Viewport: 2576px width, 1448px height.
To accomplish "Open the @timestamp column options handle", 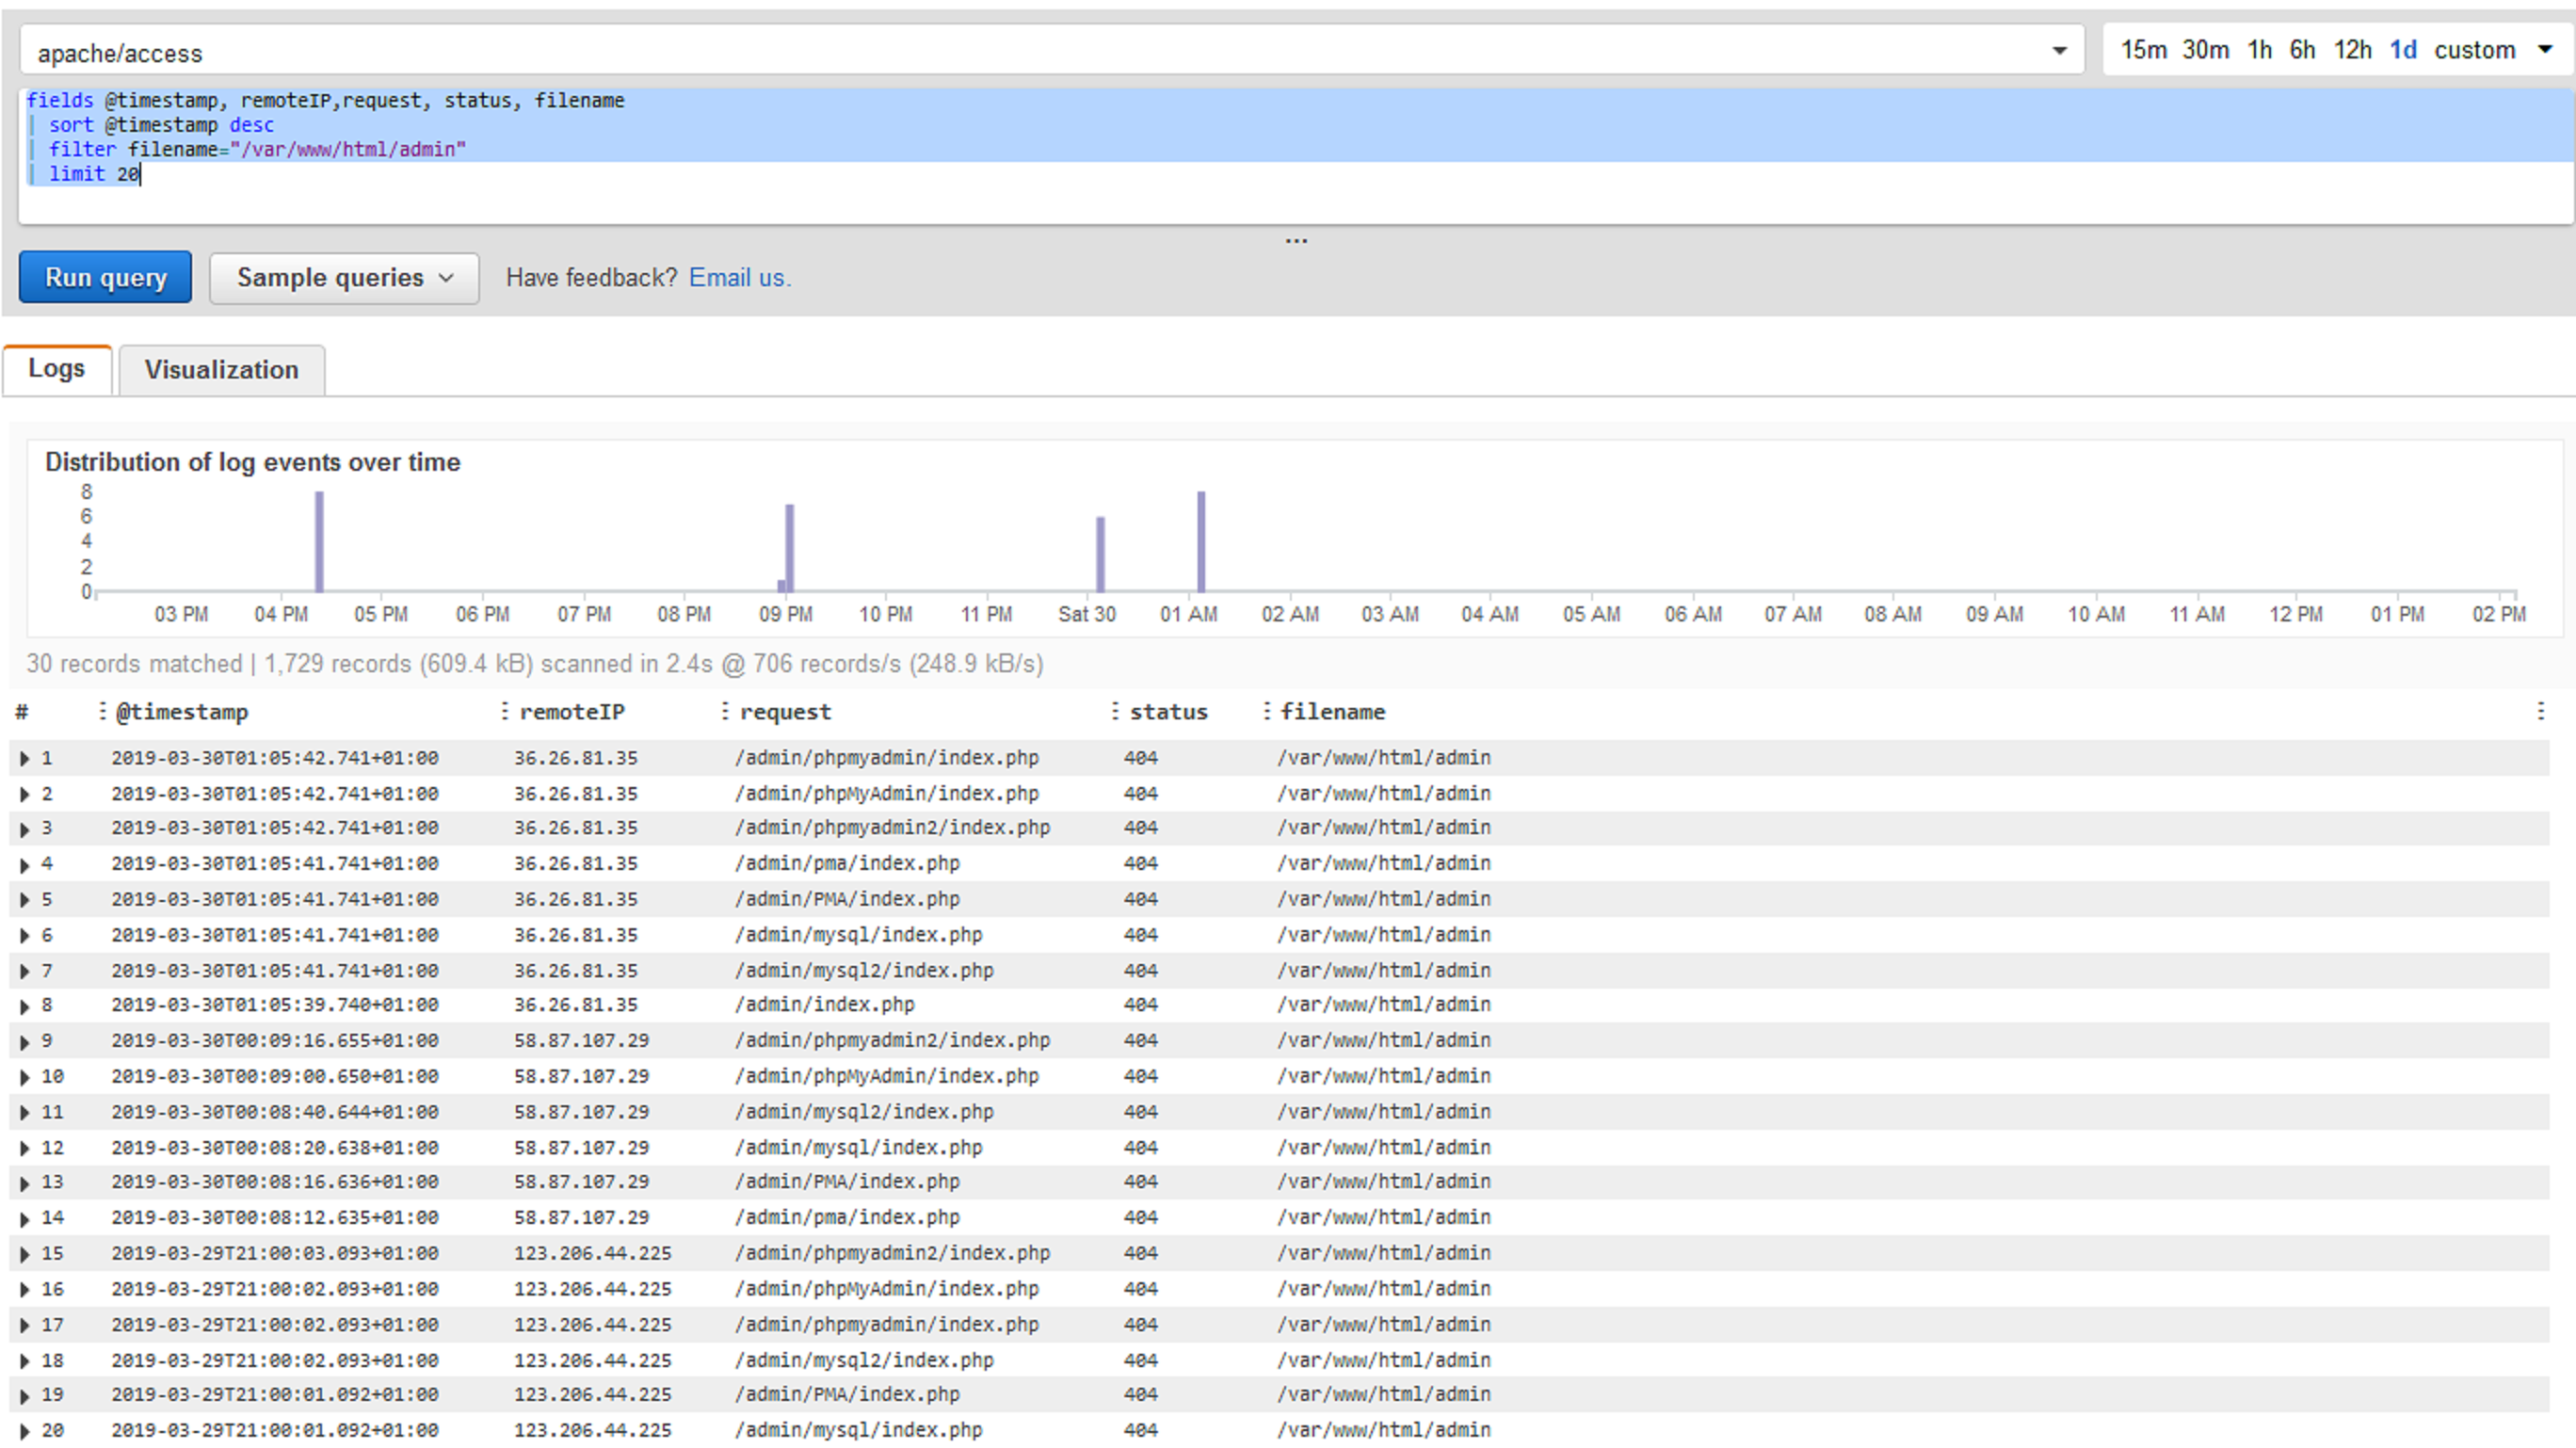I will [102, 711].
